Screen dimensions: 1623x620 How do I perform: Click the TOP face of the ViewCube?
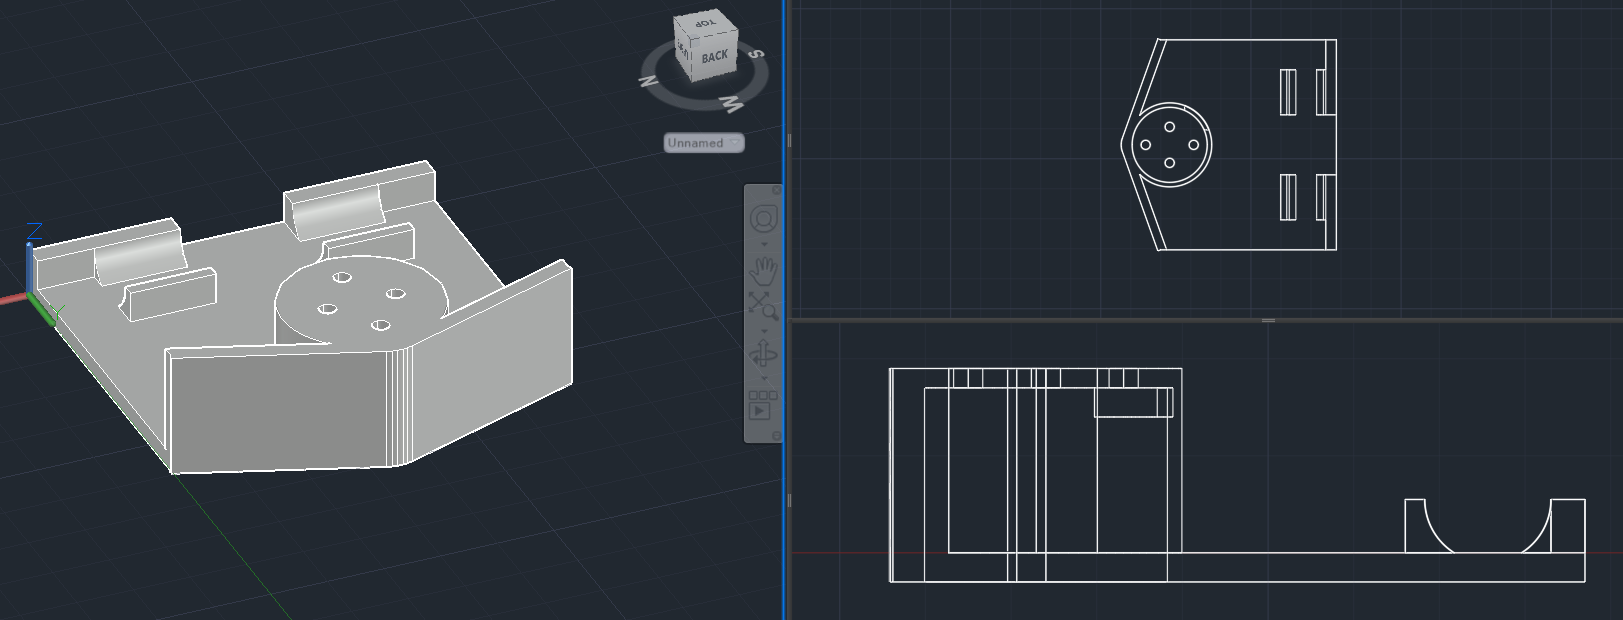705,22
